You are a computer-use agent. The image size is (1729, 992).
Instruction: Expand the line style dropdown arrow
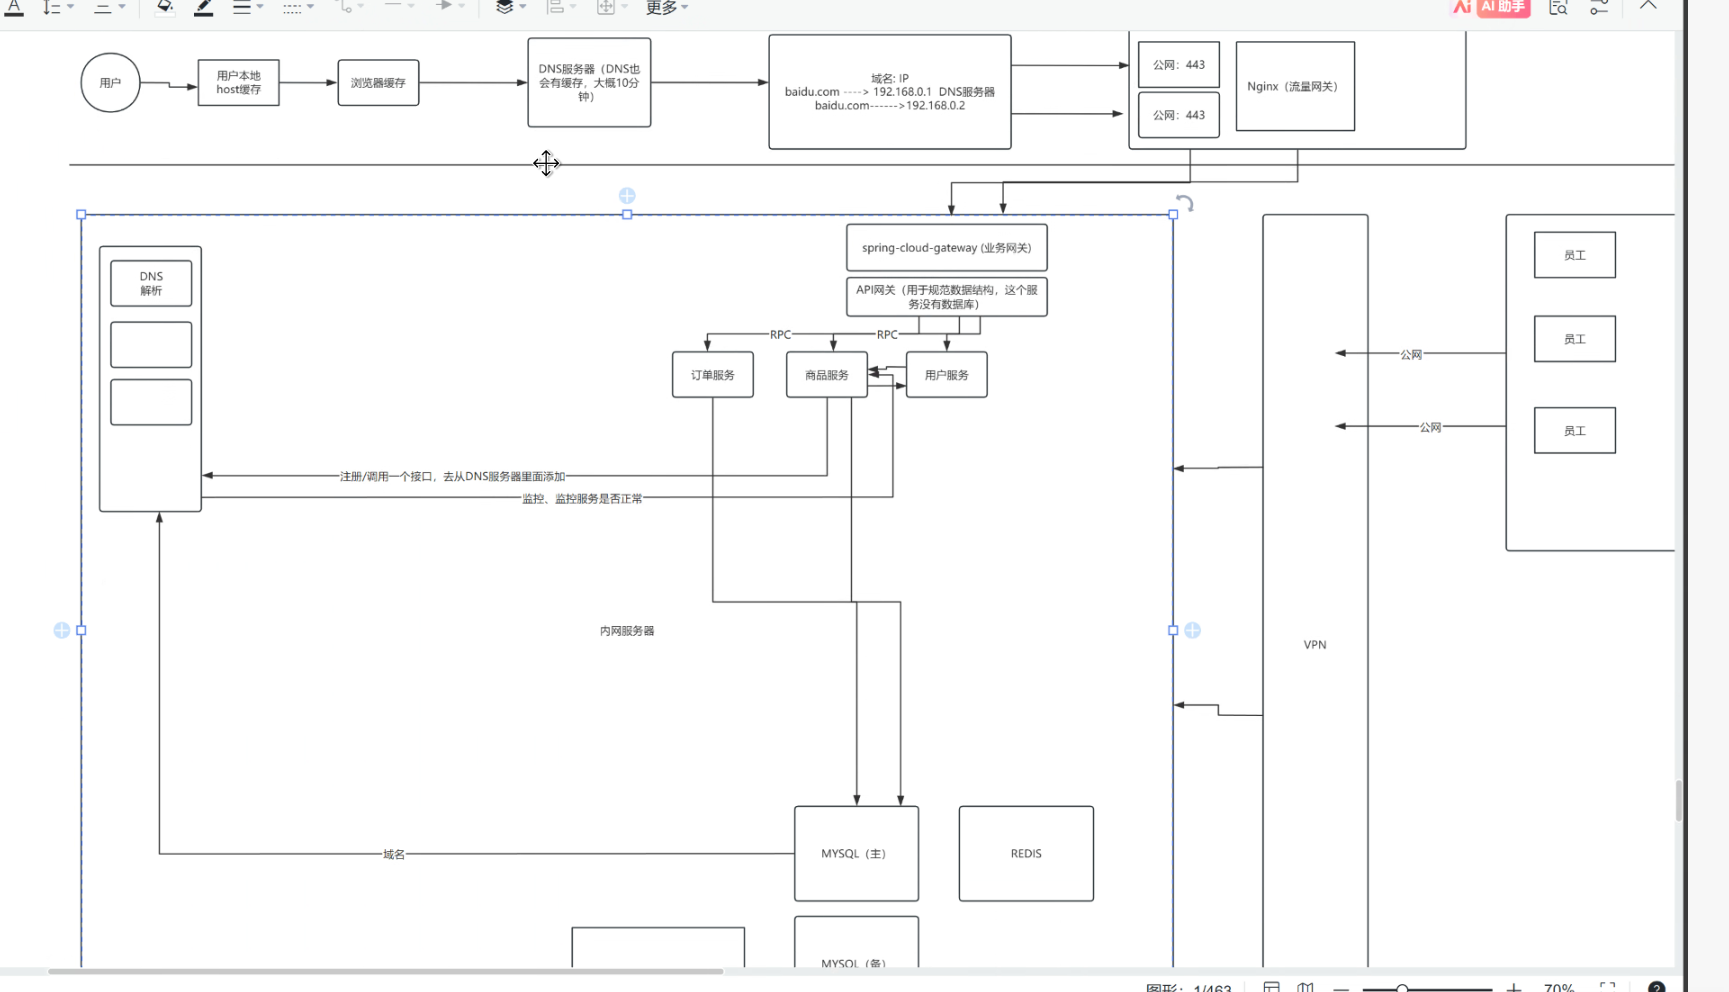(x=311, y=7)
